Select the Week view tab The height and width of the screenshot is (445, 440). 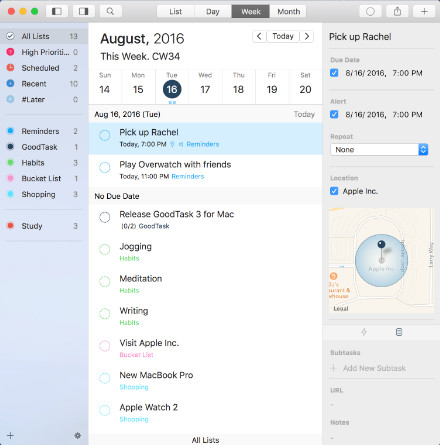pyautogui.click(x=251, y=12)
